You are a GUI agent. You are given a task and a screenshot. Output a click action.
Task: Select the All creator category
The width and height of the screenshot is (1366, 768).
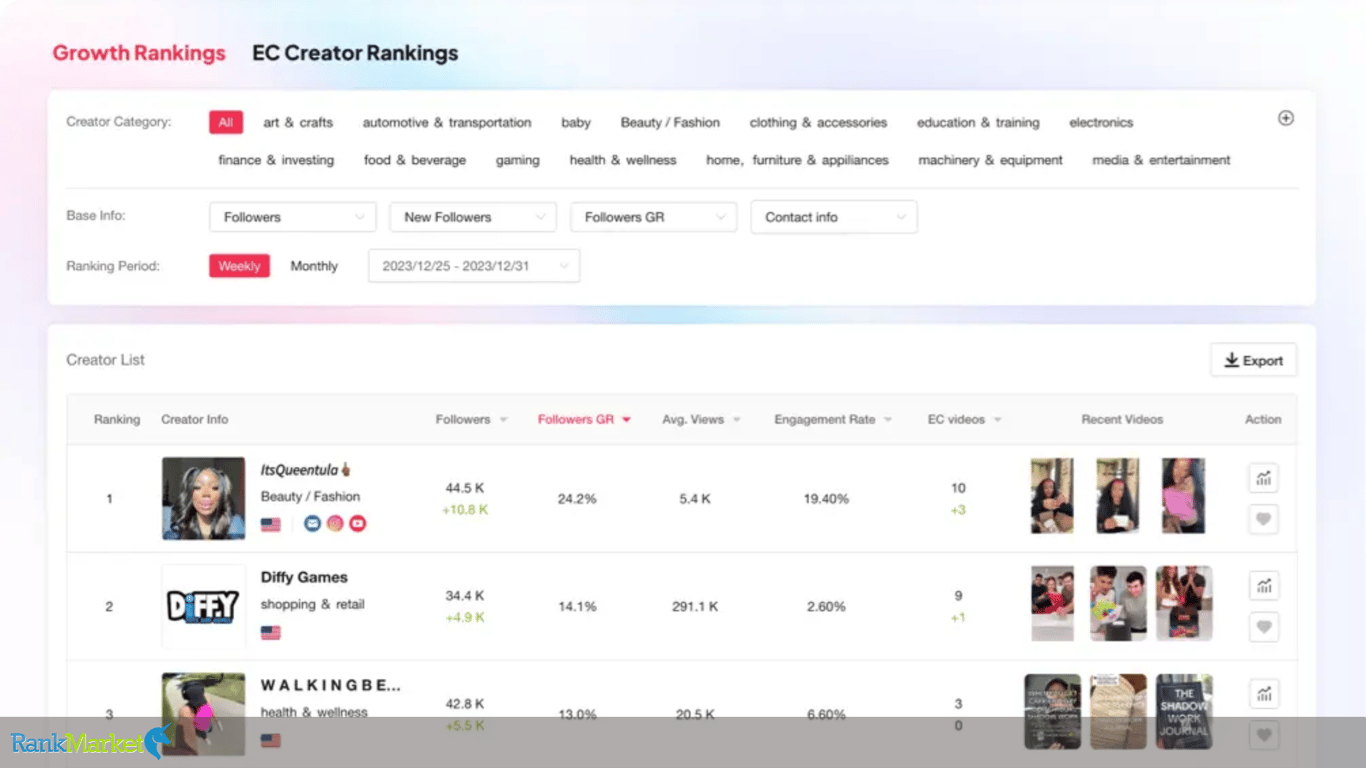(x=226, y=122)
